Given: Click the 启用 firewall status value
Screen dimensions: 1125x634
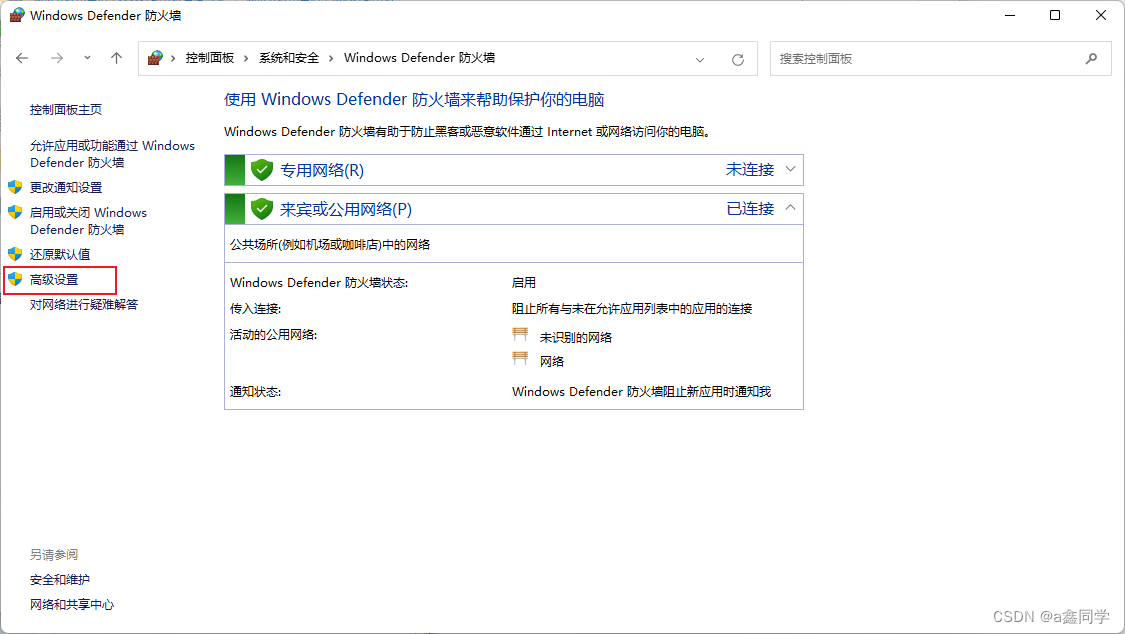Looking at the screenshot, I should [524, 283].
